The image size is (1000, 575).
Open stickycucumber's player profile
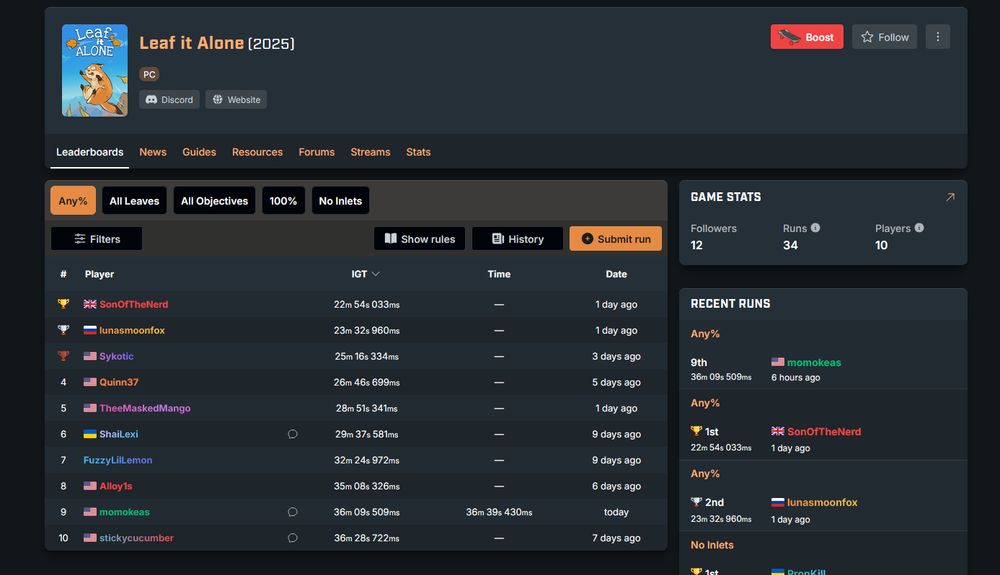tap(136, 538)
